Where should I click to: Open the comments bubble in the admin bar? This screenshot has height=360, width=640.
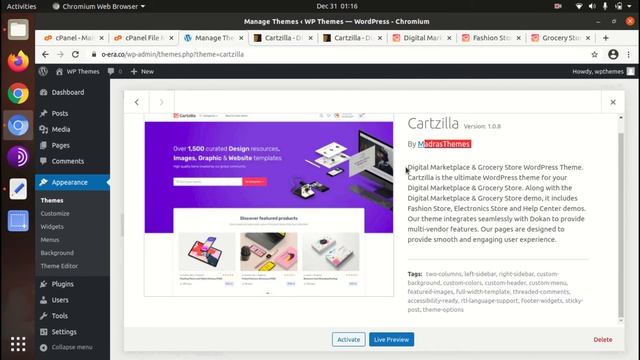[x=114, y=71]
